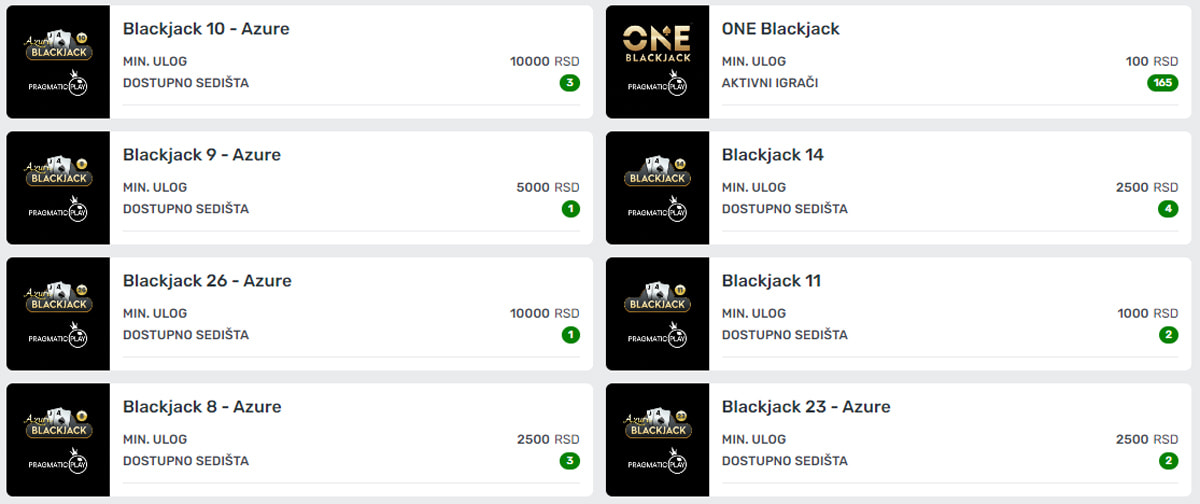
Task: Click the Blackjack 26 - Azure title
Action: [207, 281]
